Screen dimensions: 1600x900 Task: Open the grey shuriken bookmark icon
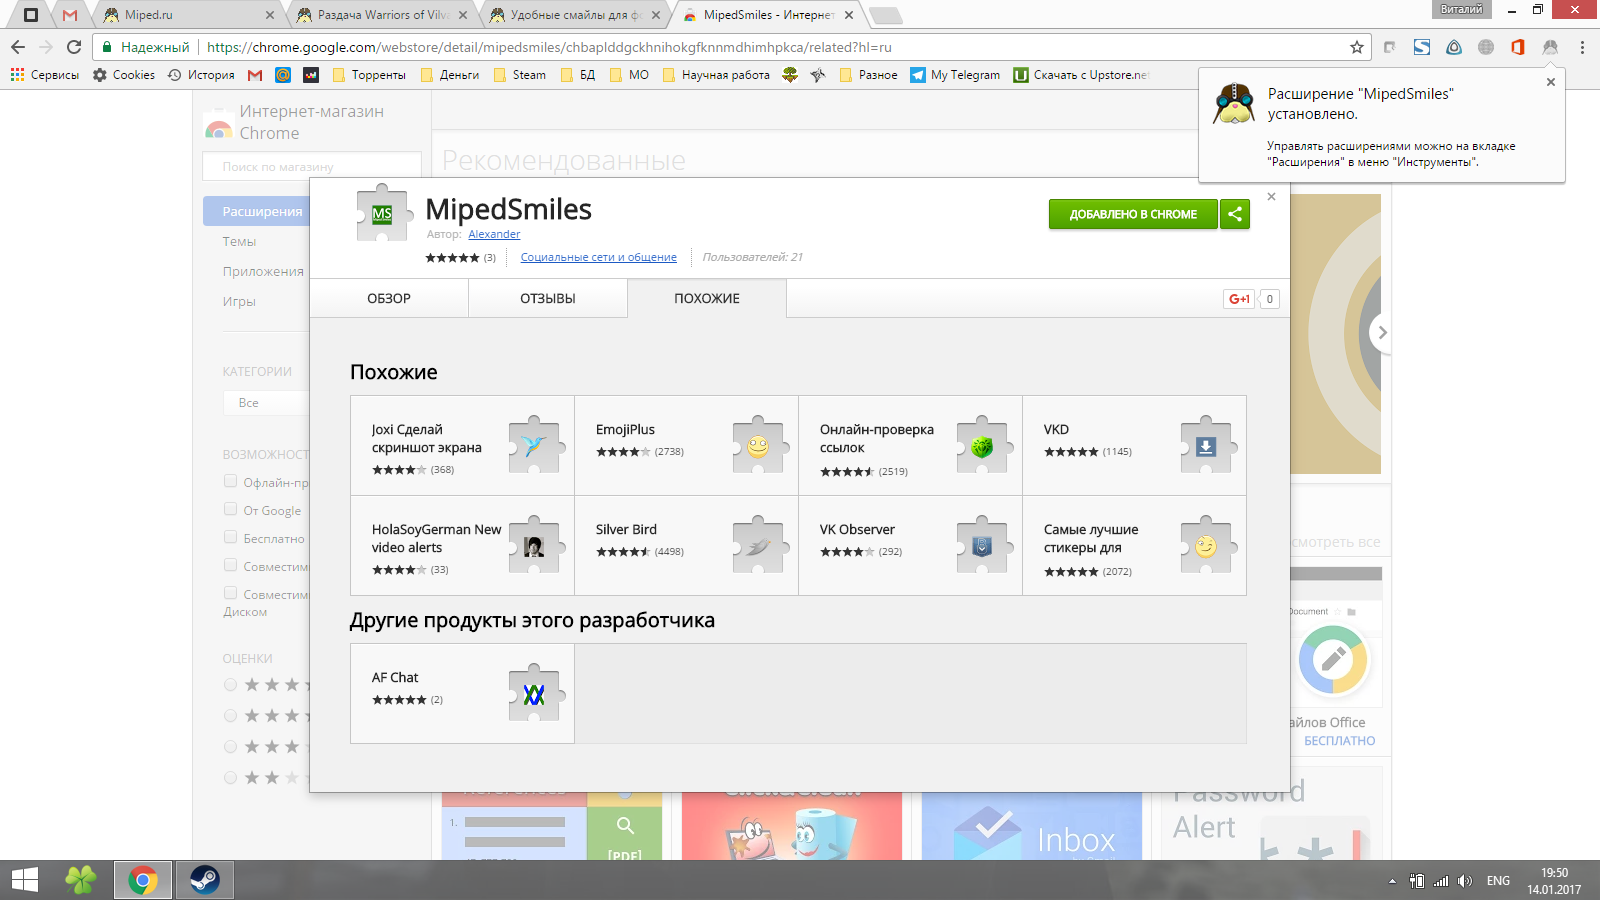(x=818, y=75)
